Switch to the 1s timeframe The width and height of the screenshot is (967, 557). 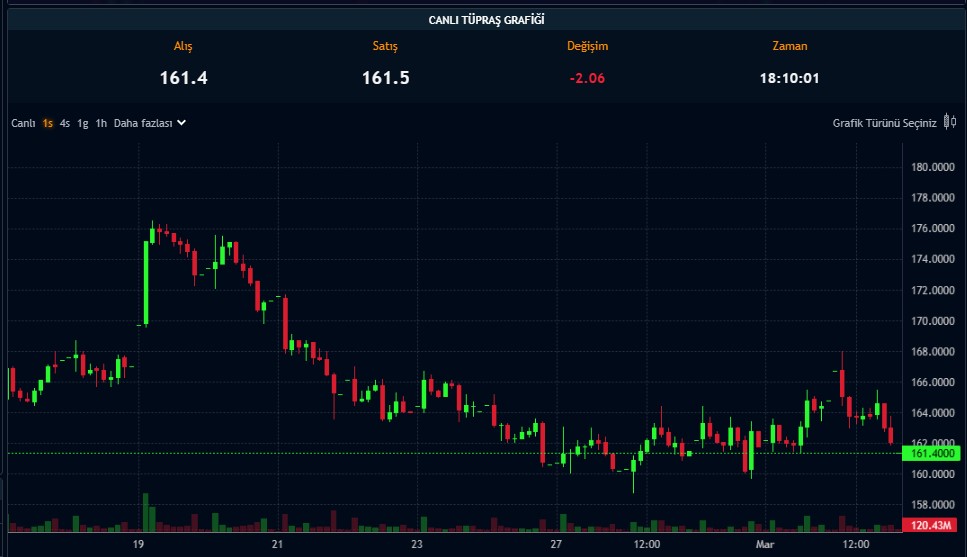click(47, 123)
